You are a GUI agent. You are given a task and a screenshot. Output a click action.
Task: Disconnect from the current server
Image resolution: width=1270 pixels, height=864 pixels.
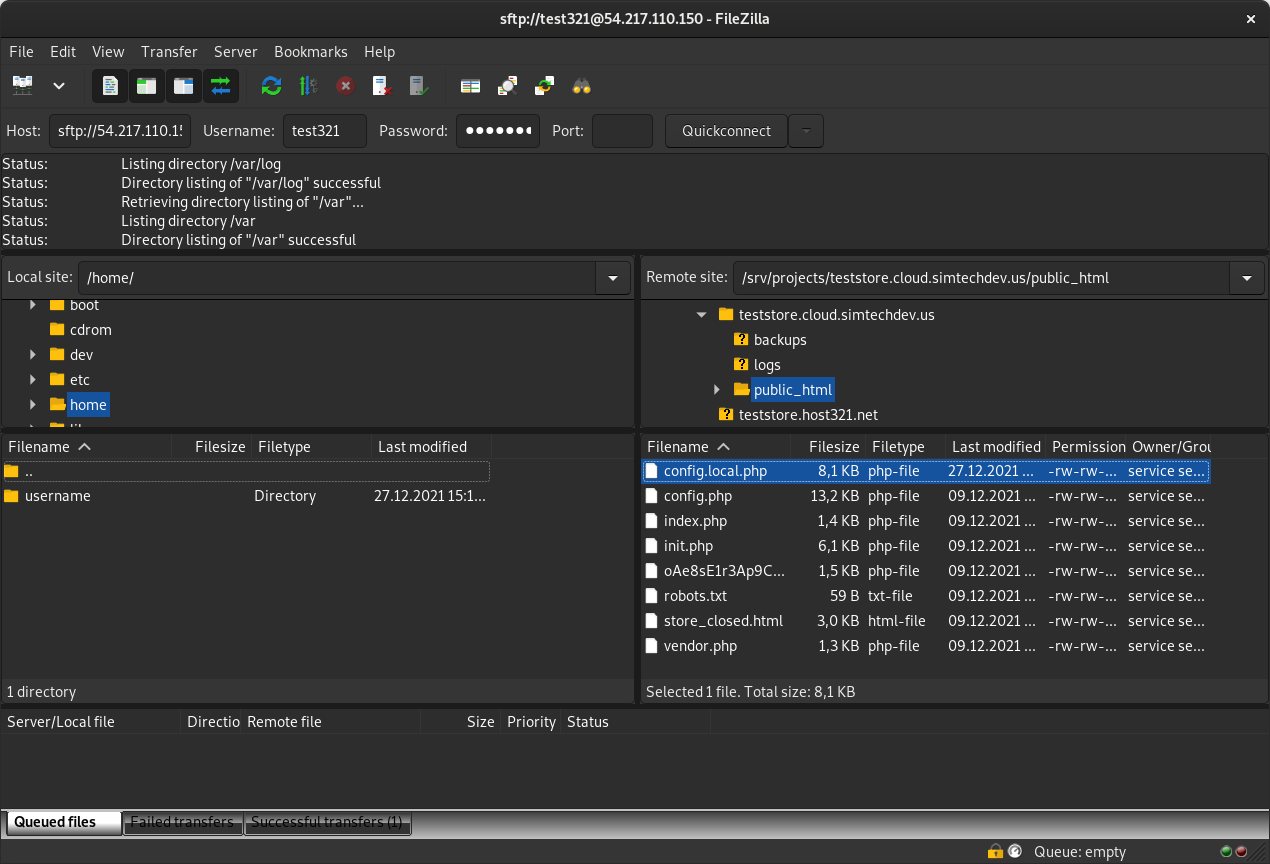pyautogui.click(x=382, y=86)
